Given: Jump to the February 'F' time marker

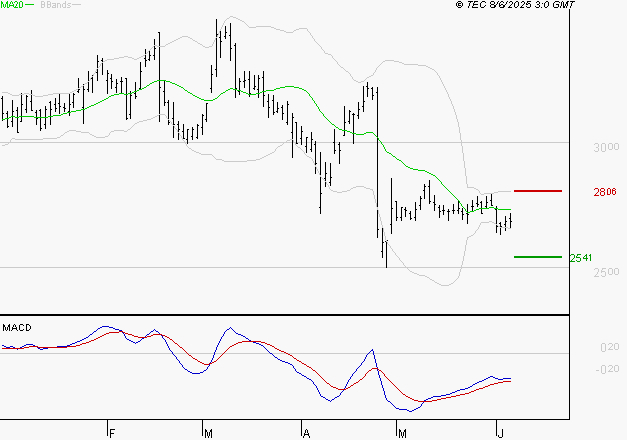Looking at the screenshot, I should (111, 433).
